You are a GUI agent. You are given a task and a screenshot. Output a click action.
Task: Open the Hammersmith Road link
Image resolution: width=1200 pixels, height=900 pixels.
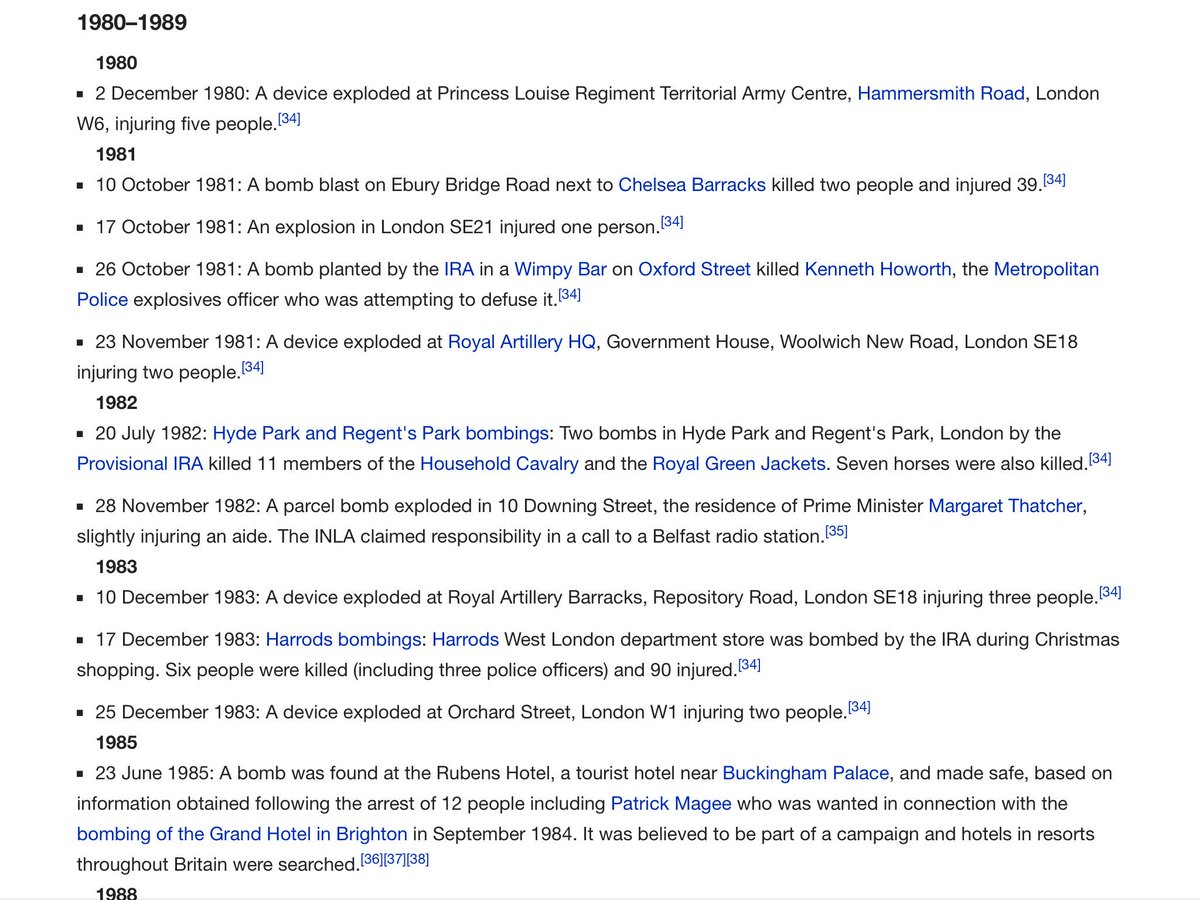[941, 93]
